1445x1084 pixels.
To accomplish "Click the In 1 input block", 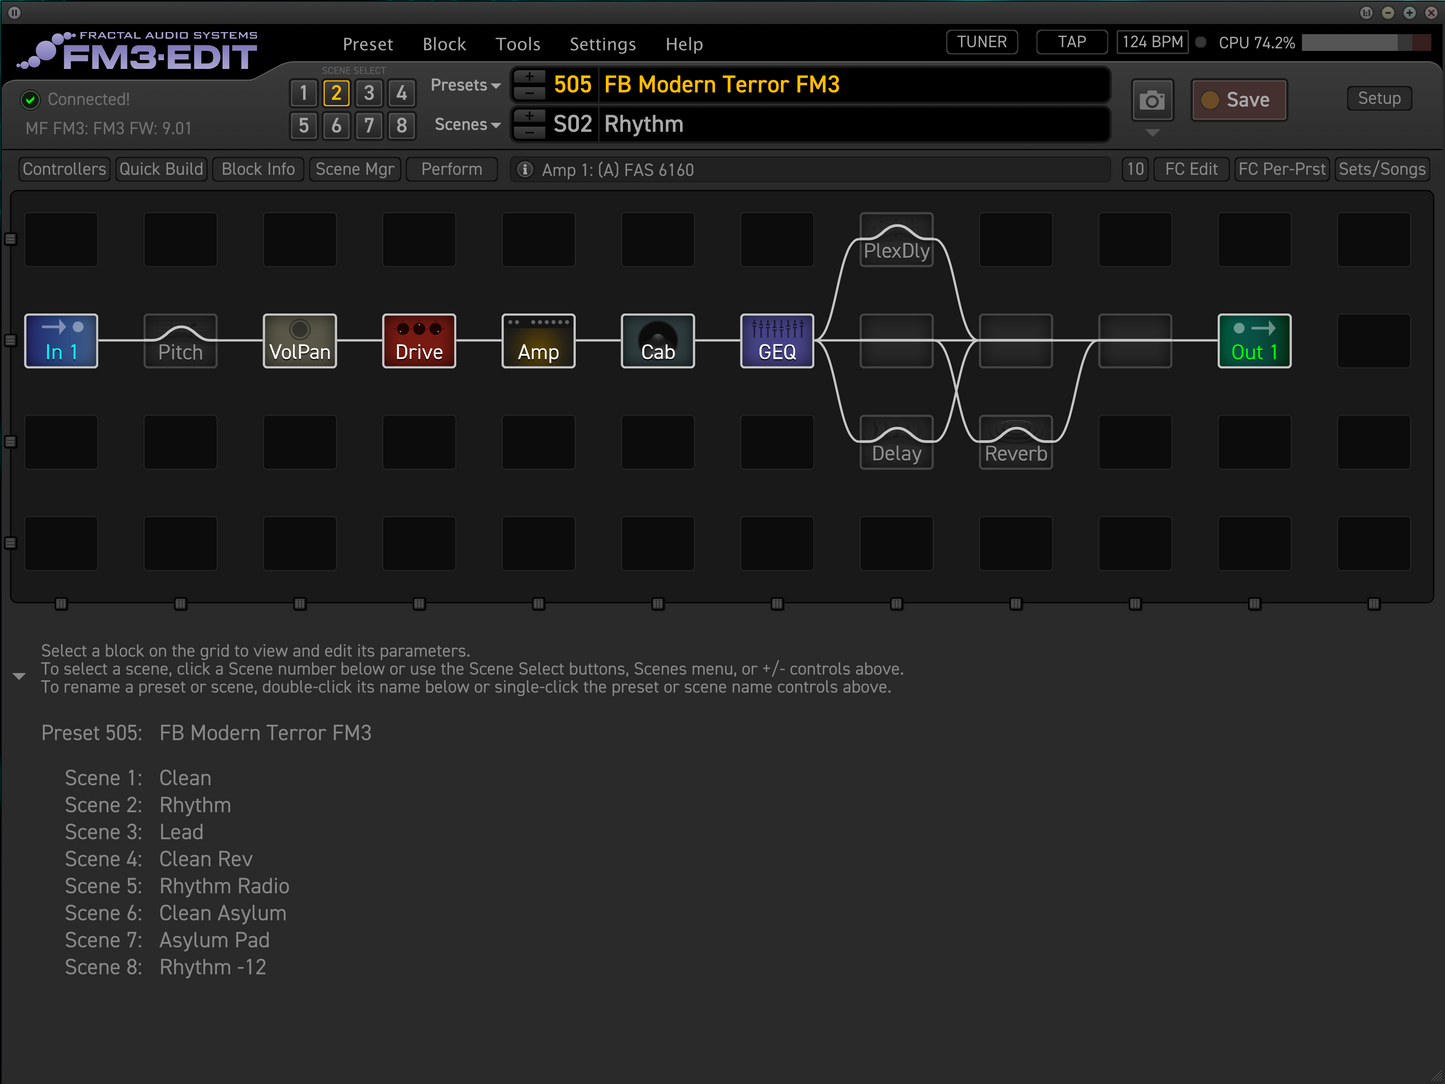I will point(61,341).
